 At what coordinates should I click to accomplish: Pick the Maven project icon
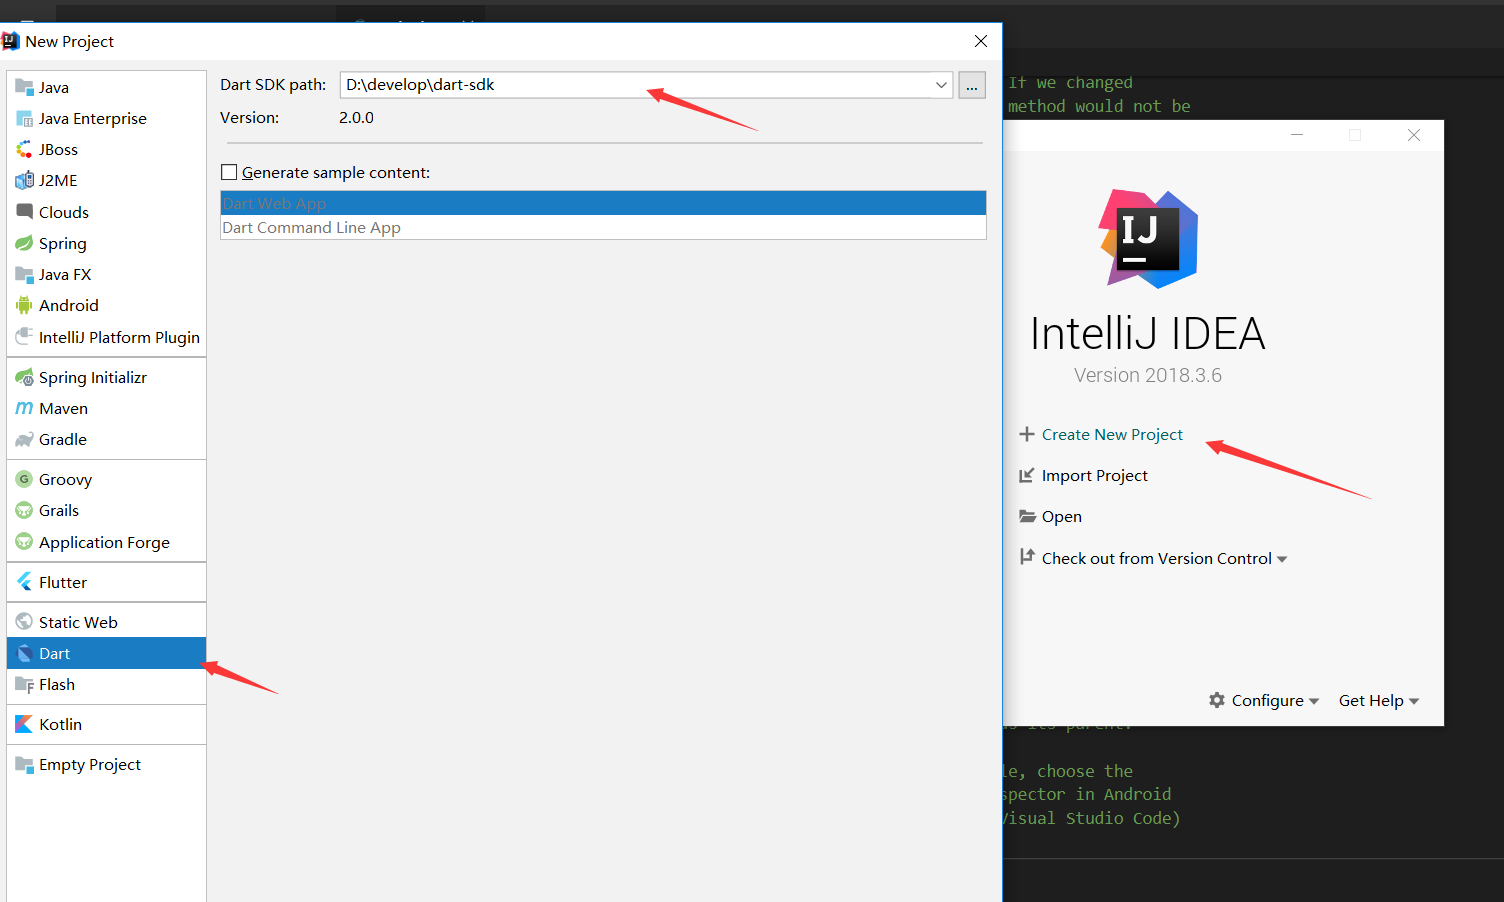coord(24,408)
